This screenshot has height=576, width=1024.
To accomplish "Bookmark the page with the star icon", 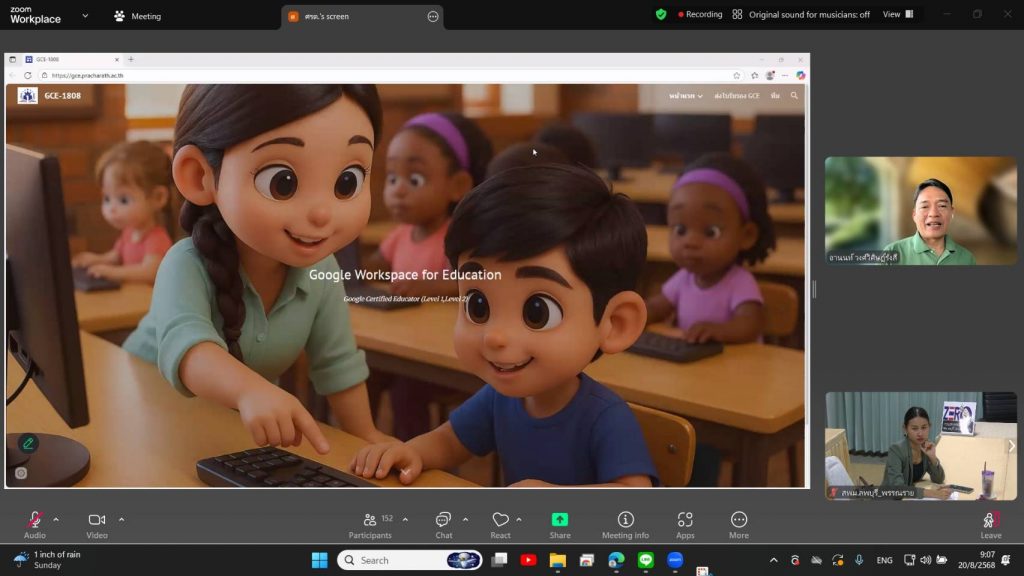I will click(x=737, y=76).
